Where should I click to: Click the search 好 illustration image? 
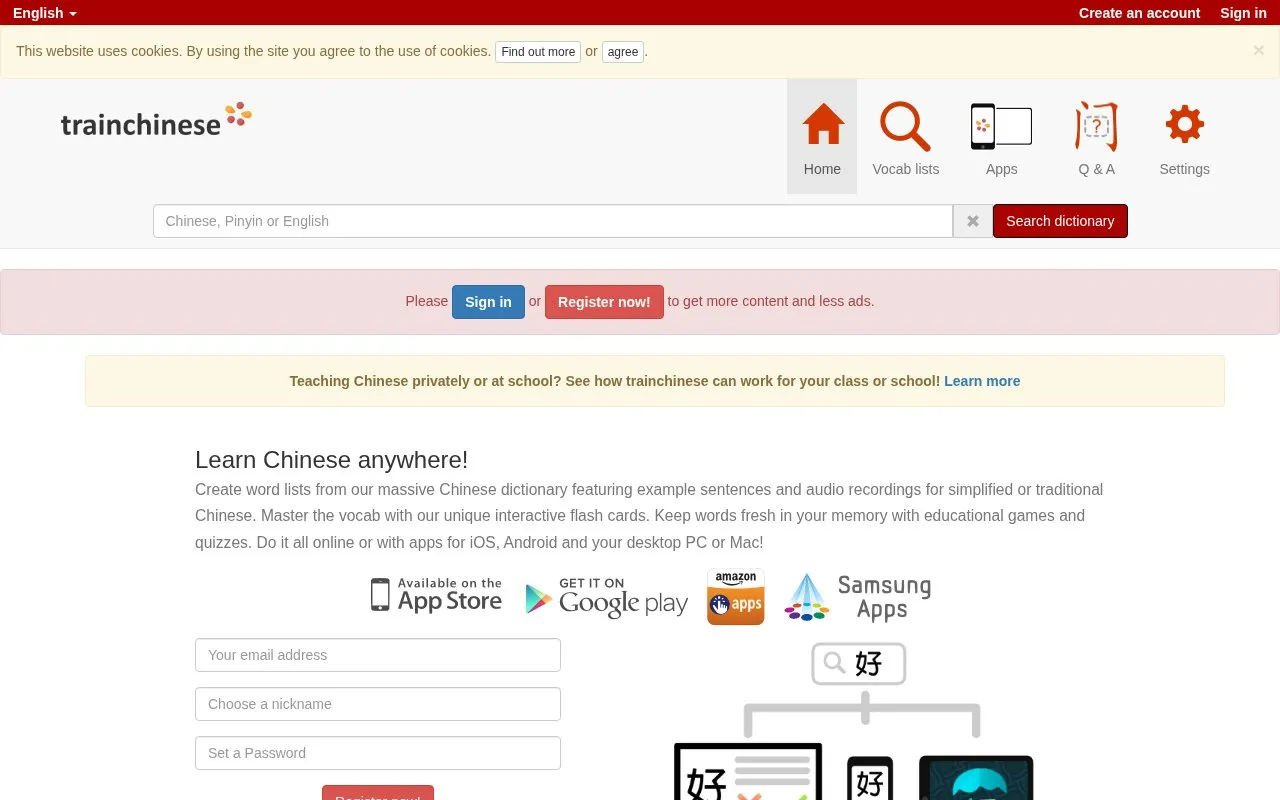854,720
